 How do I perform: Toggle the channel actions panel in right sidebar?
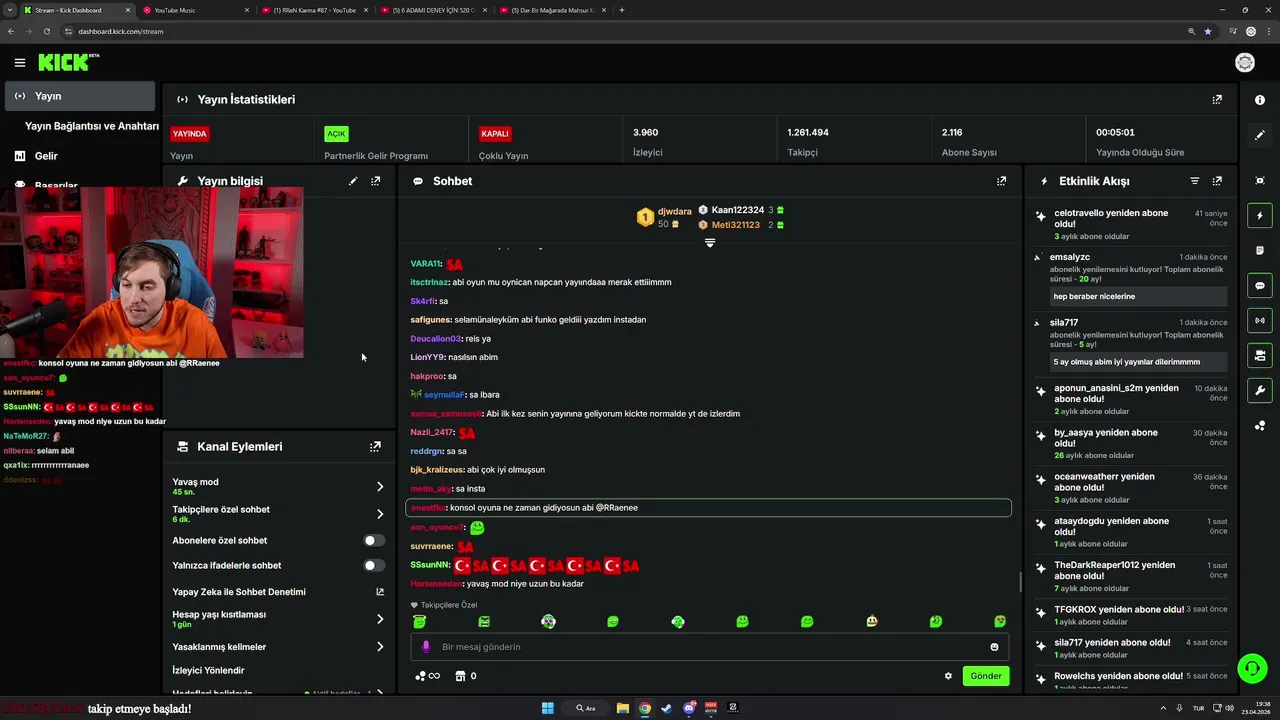[1260, 355]
